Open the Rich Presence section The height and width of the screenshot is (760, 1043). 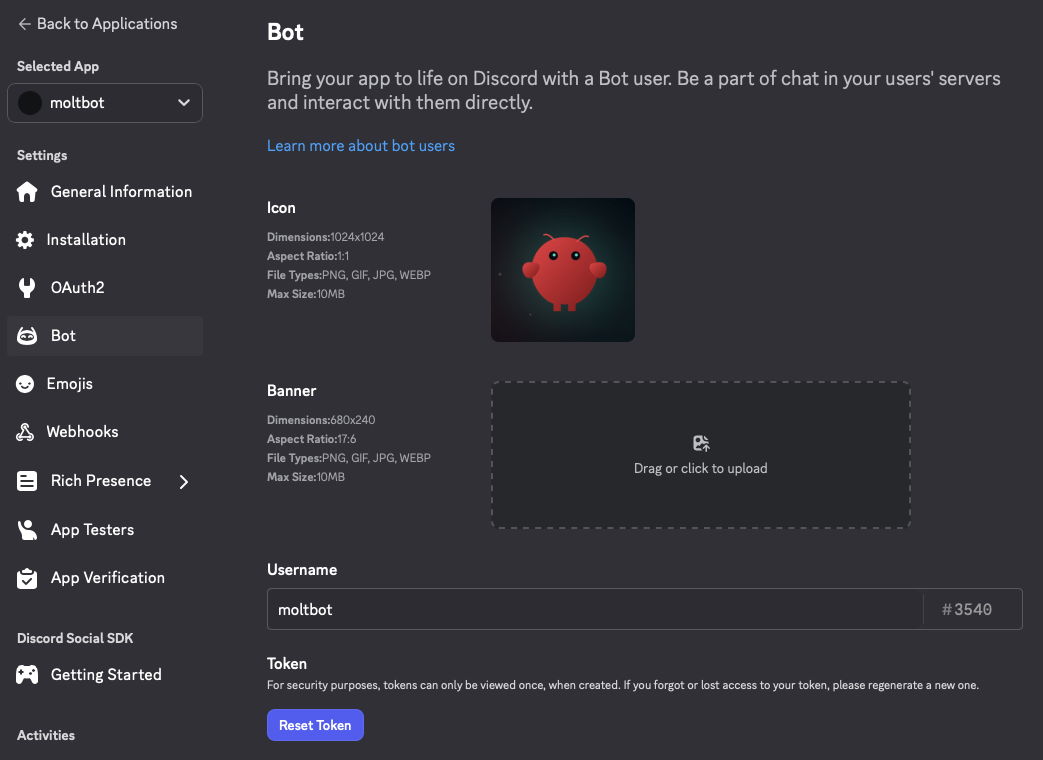pos(105,481)
